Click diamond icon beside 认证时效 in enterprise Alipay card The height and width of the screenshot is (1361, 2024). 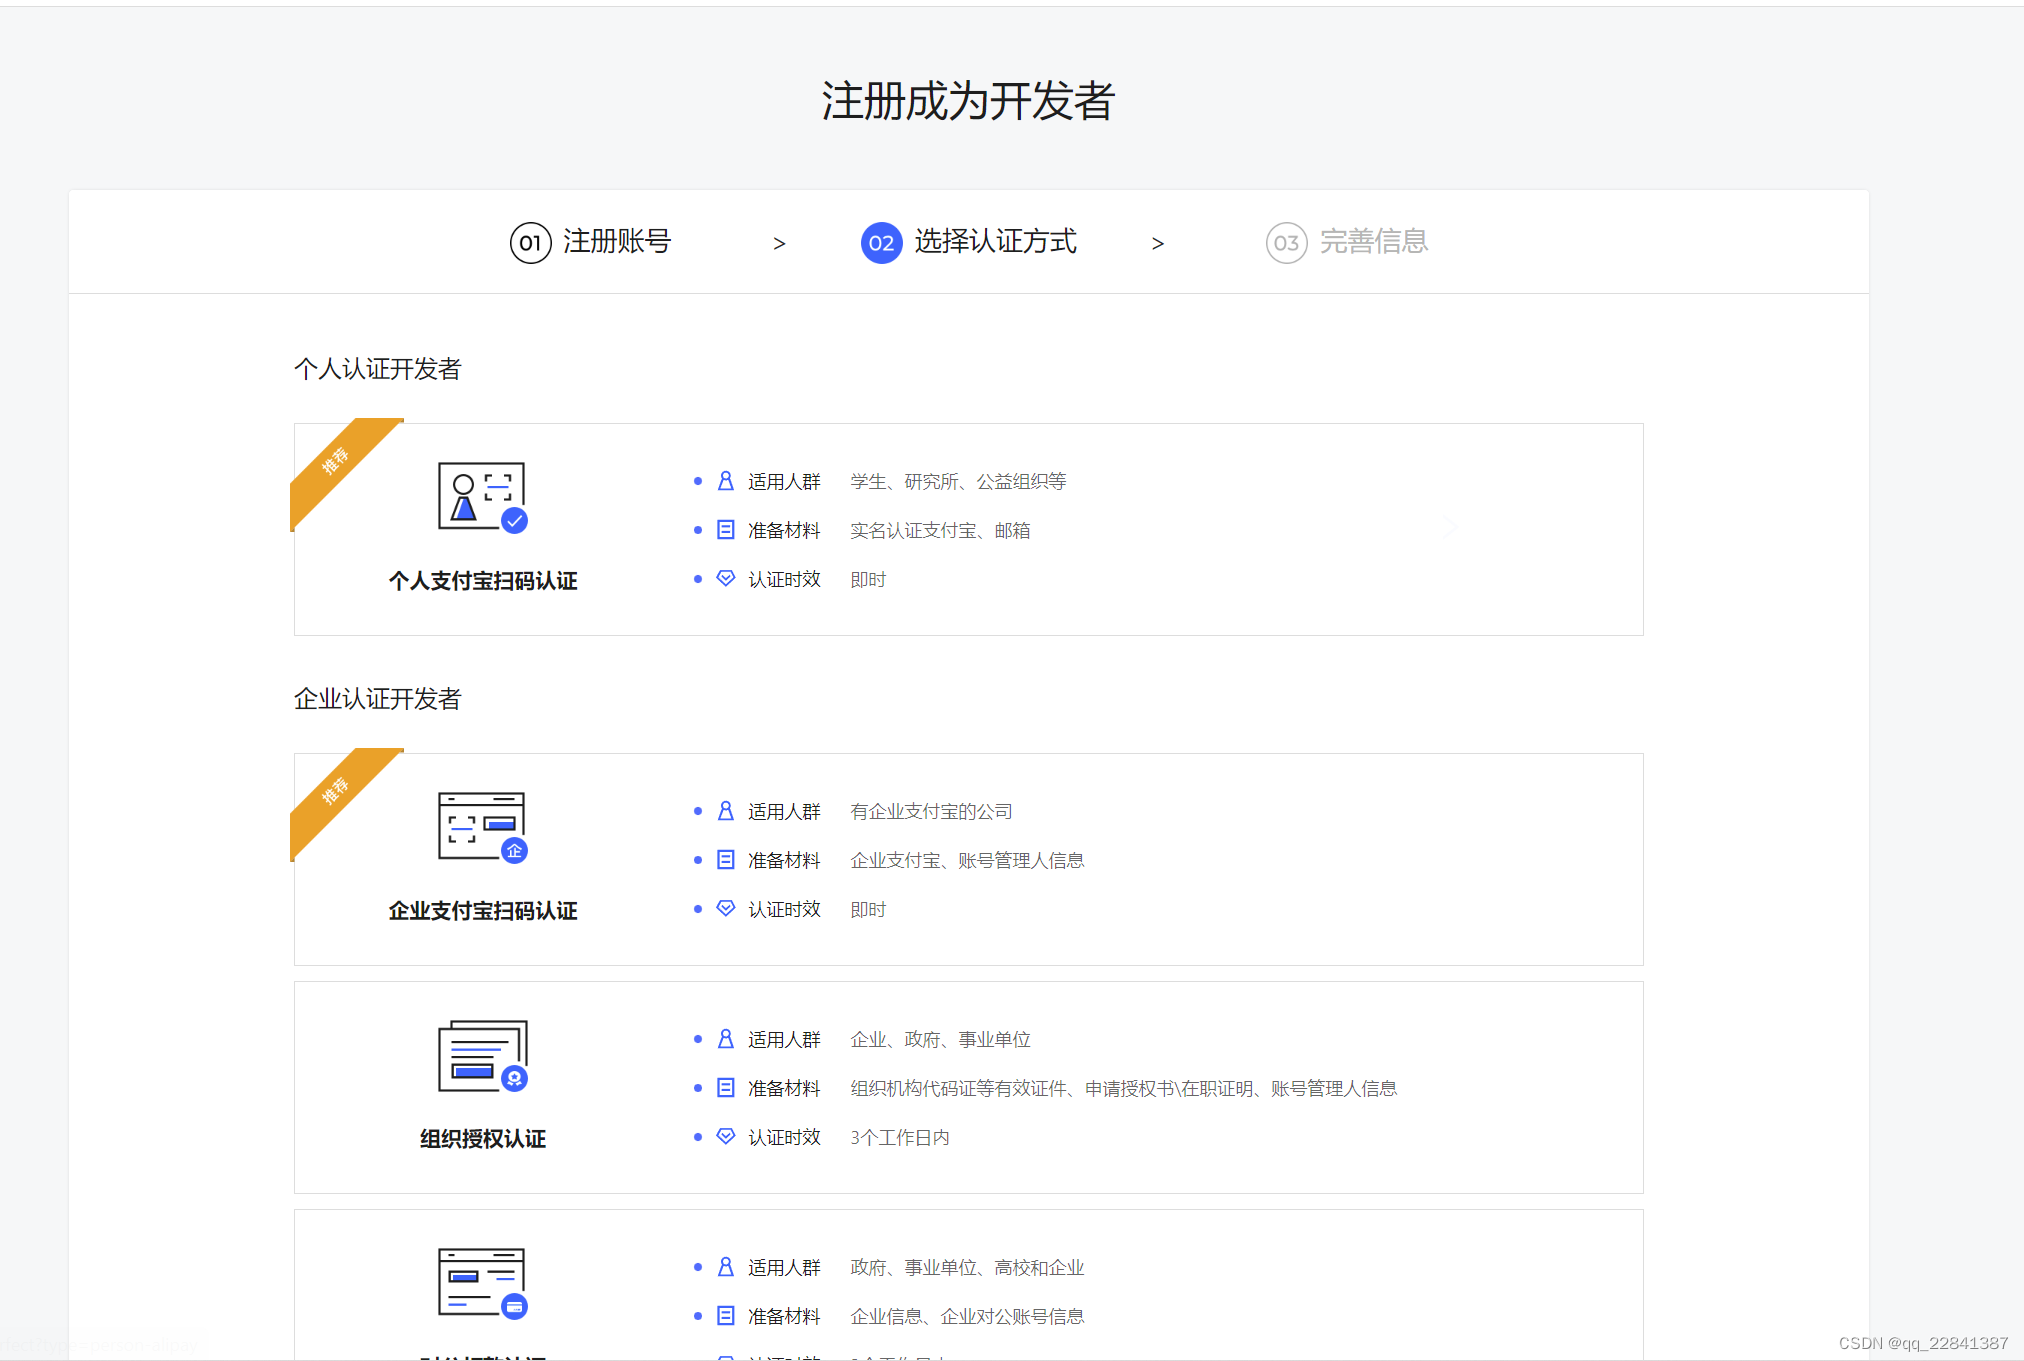(726, 908)
